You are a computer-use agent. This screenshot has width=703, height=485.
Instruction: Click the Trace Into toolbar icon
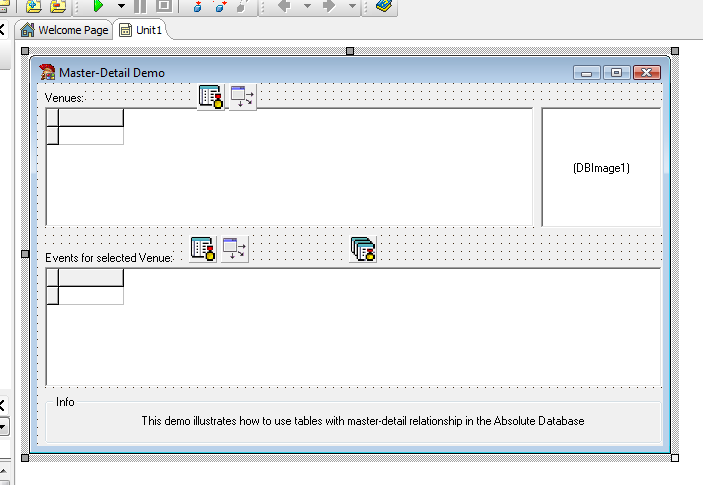[x=197, y=6]
